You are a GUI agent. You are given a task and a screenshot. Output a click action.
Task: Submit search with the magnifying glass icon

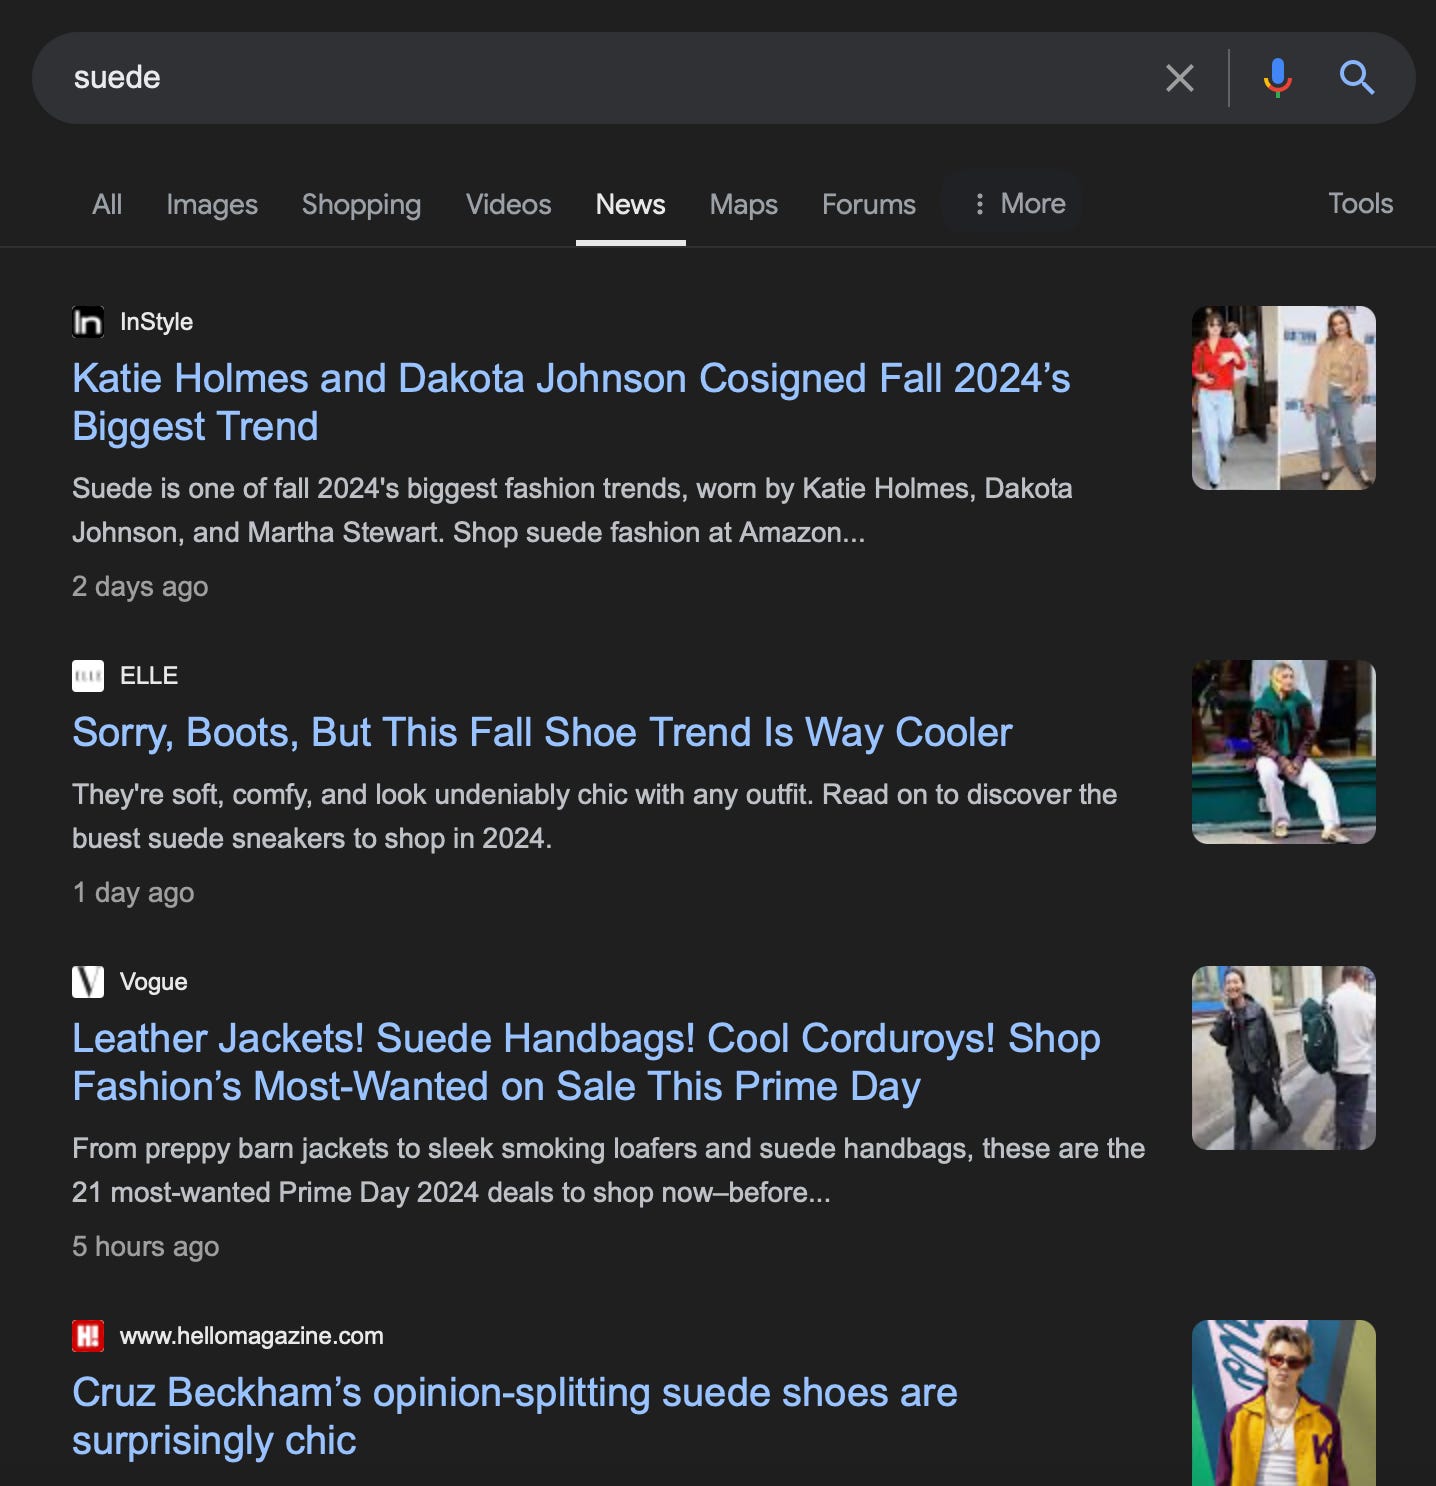pos(1357,78)
